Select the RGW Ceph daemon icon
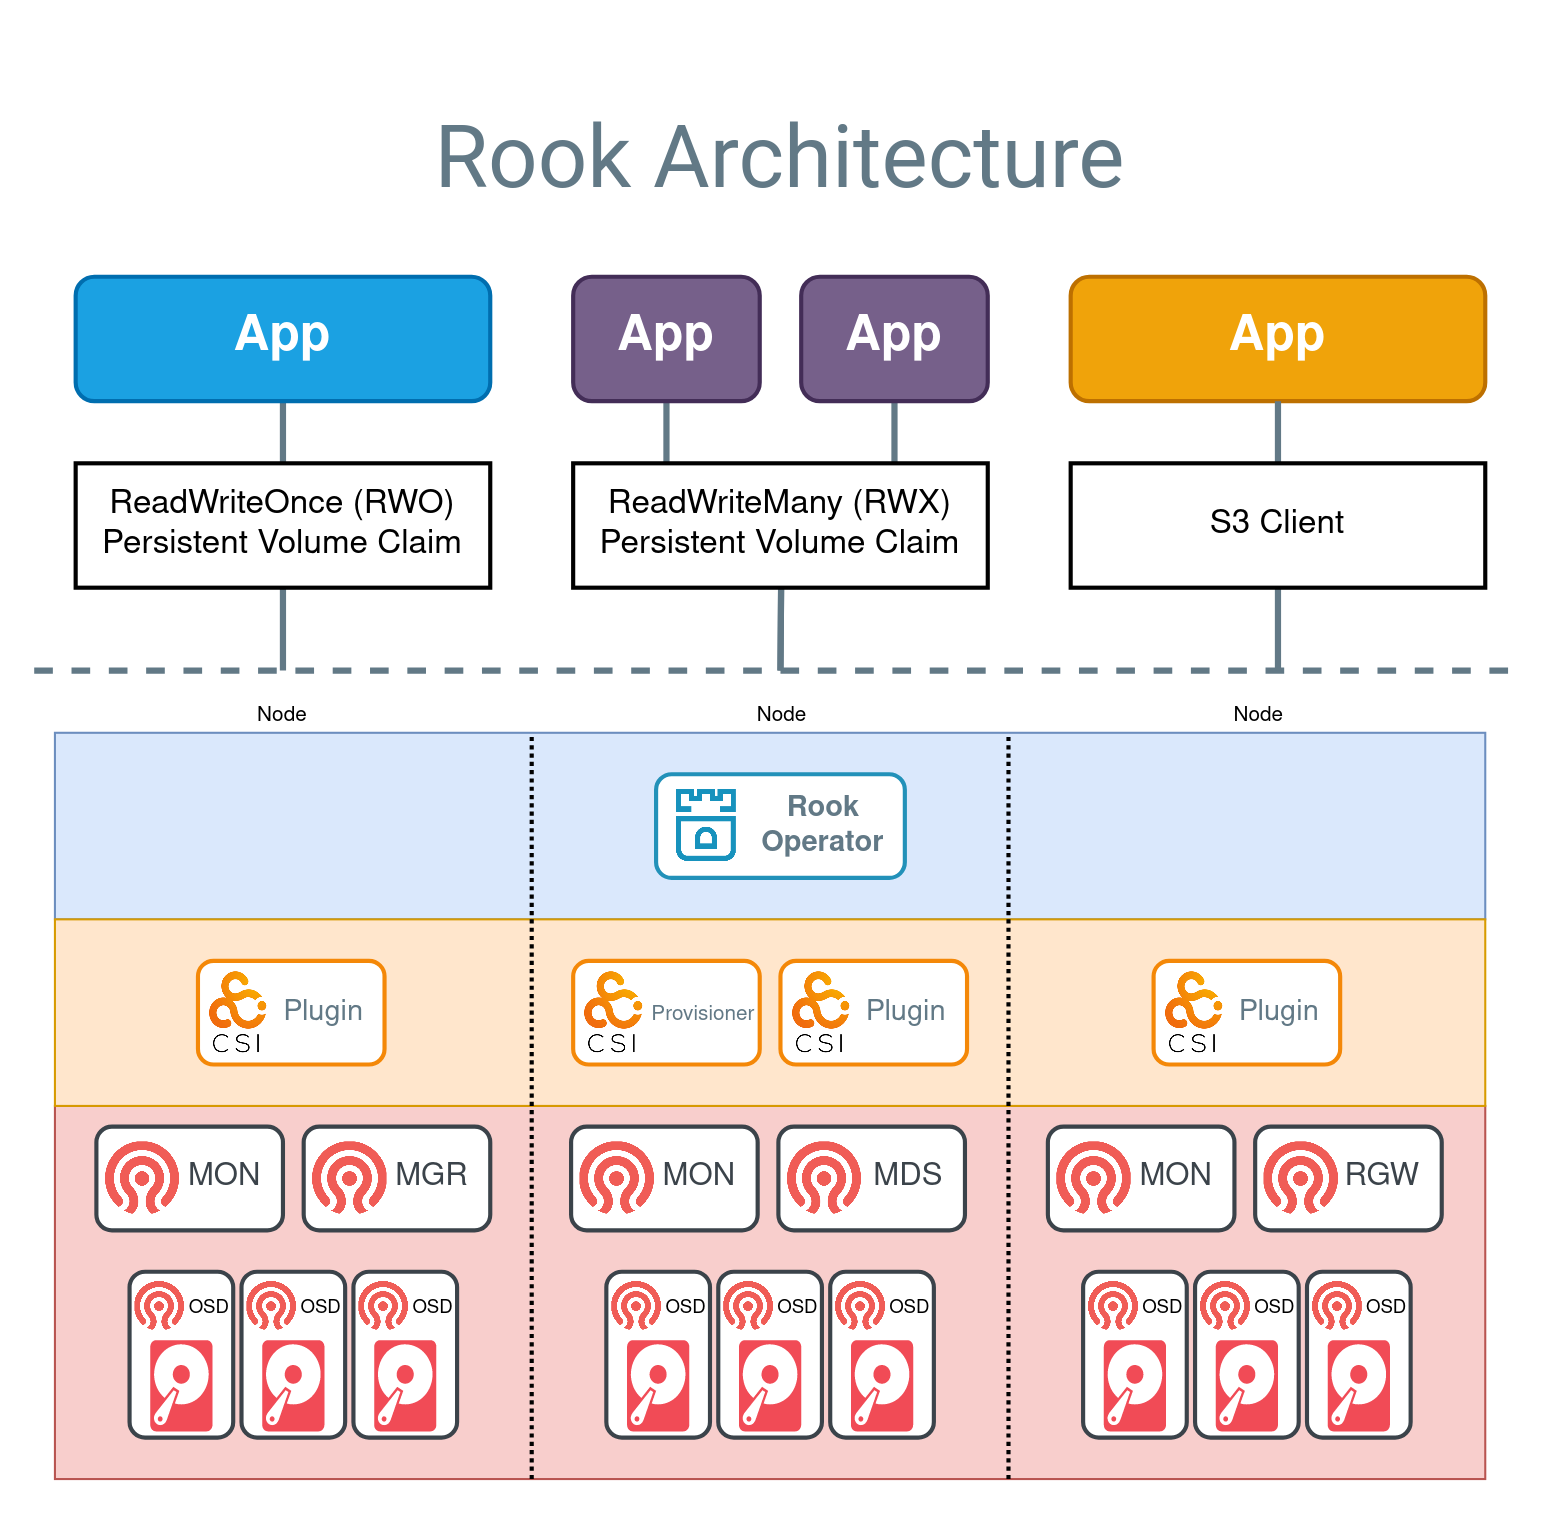The width and height of the screenshot is (1563, 1534). 1302,1176
